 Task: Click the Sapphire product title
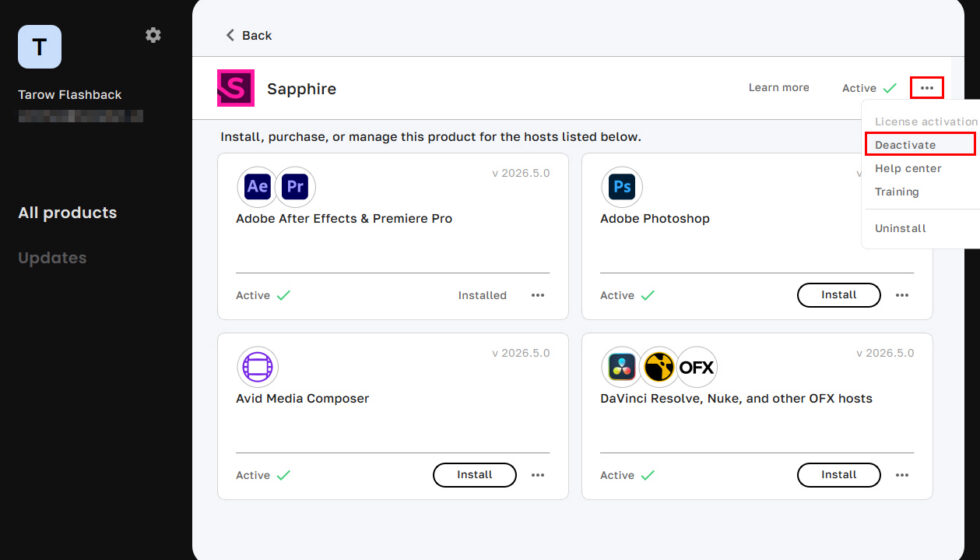[x=302, y=89]
